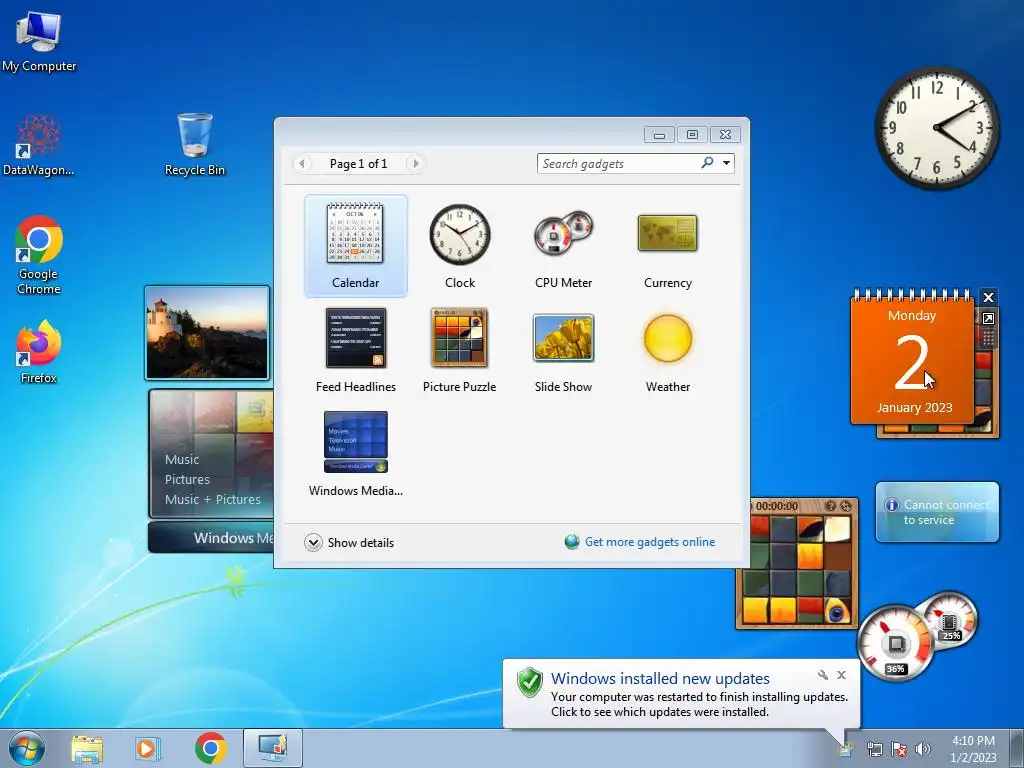Image resolution: width=1024 pixels, height=768 pixels.
Task: Click the memory gauge showing 25%
Action: [950, 621]
